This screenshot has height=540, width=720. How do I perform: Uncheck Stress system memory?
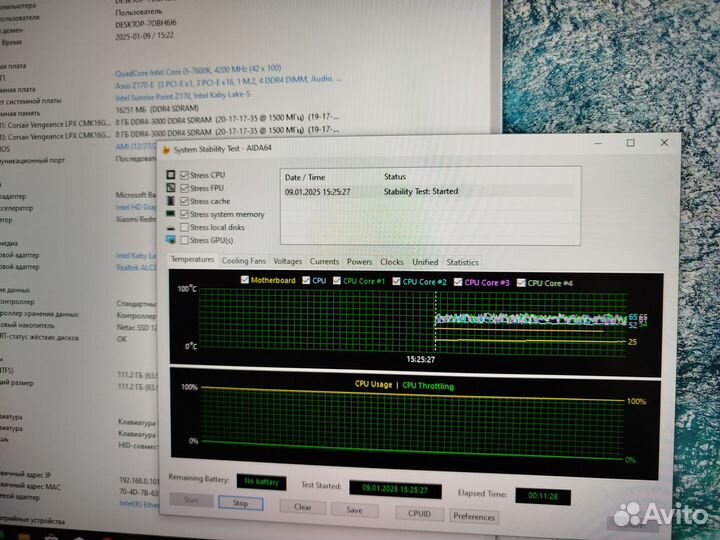(x=185, y=214)
